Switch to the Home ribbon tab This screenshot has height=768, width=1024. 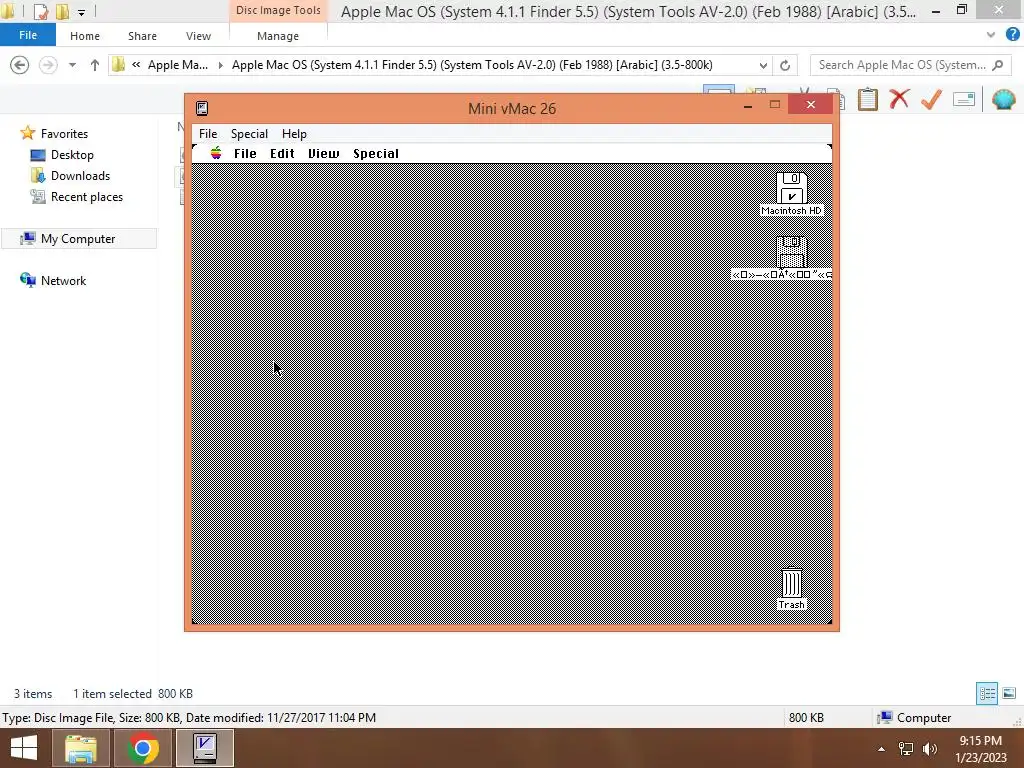point(85,36)
